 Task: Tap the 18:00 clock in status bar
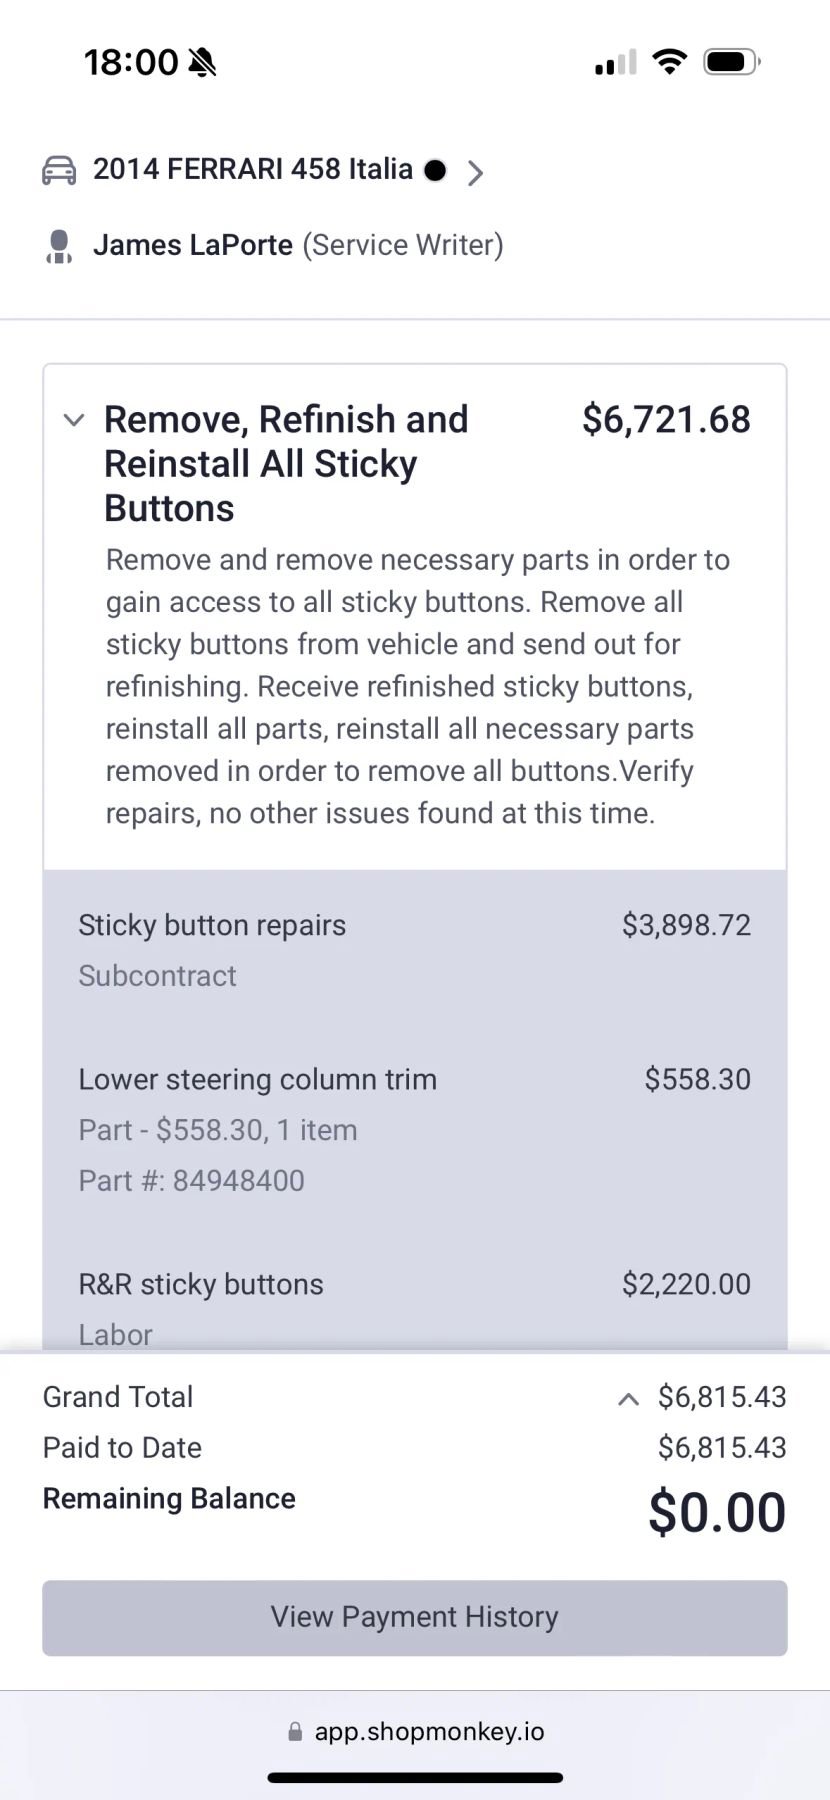130,63
